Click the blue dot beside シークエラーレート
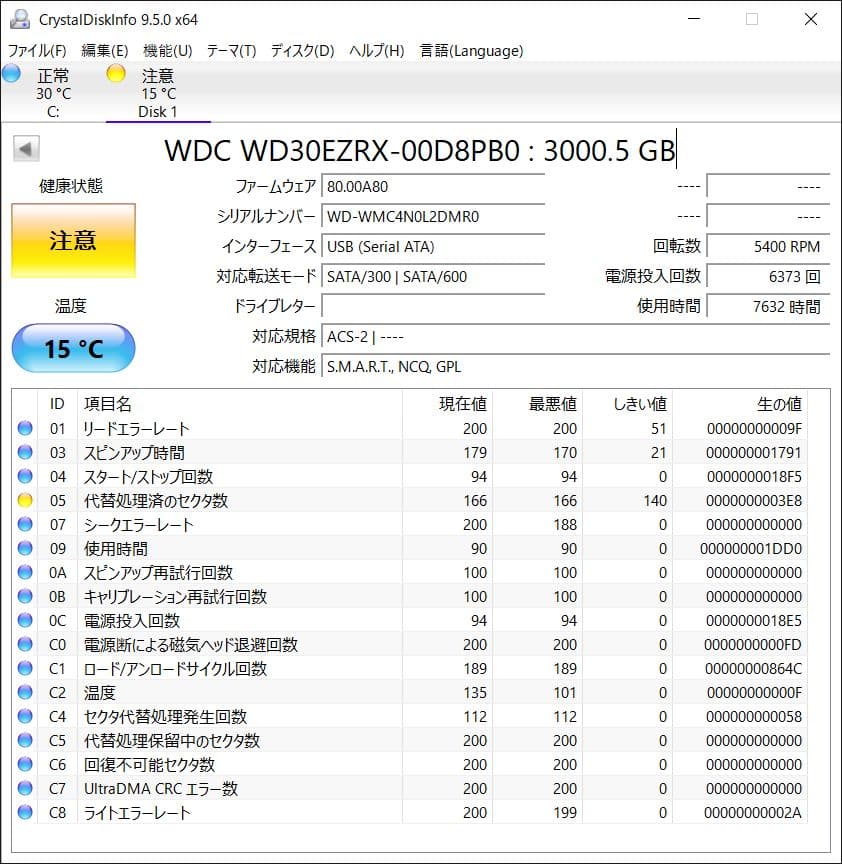 click(x=25, y=524)
